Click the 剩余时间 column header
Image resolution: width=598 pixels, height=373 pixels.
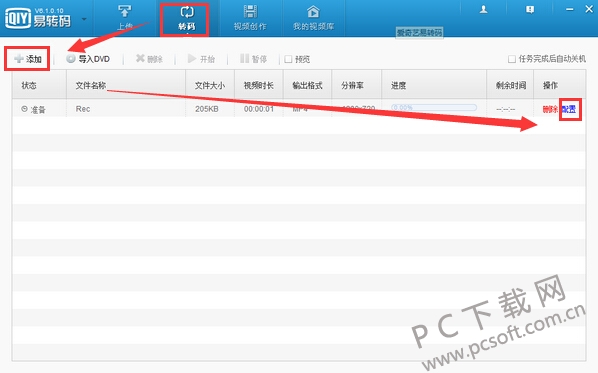(510, 85)
